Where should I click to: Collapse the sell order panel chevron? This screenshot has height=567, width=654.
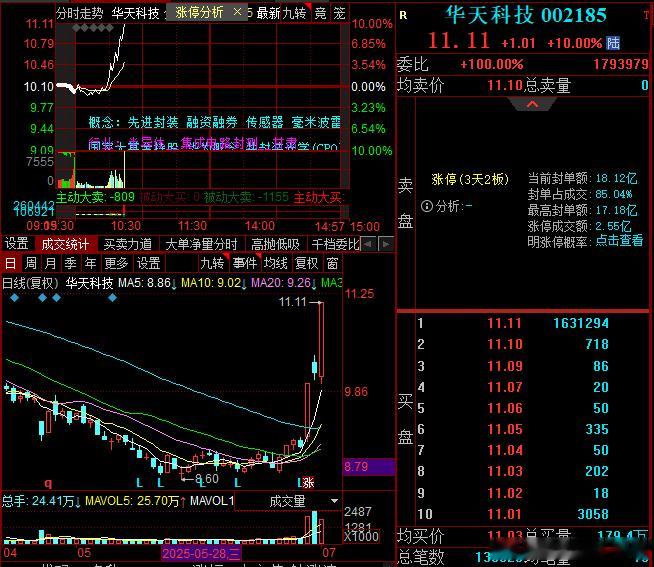coord(532,104)
